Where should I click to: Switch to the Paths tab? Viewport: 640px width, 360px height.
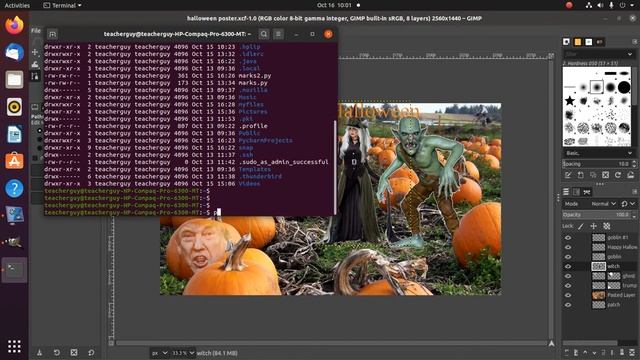coord(587,192)
